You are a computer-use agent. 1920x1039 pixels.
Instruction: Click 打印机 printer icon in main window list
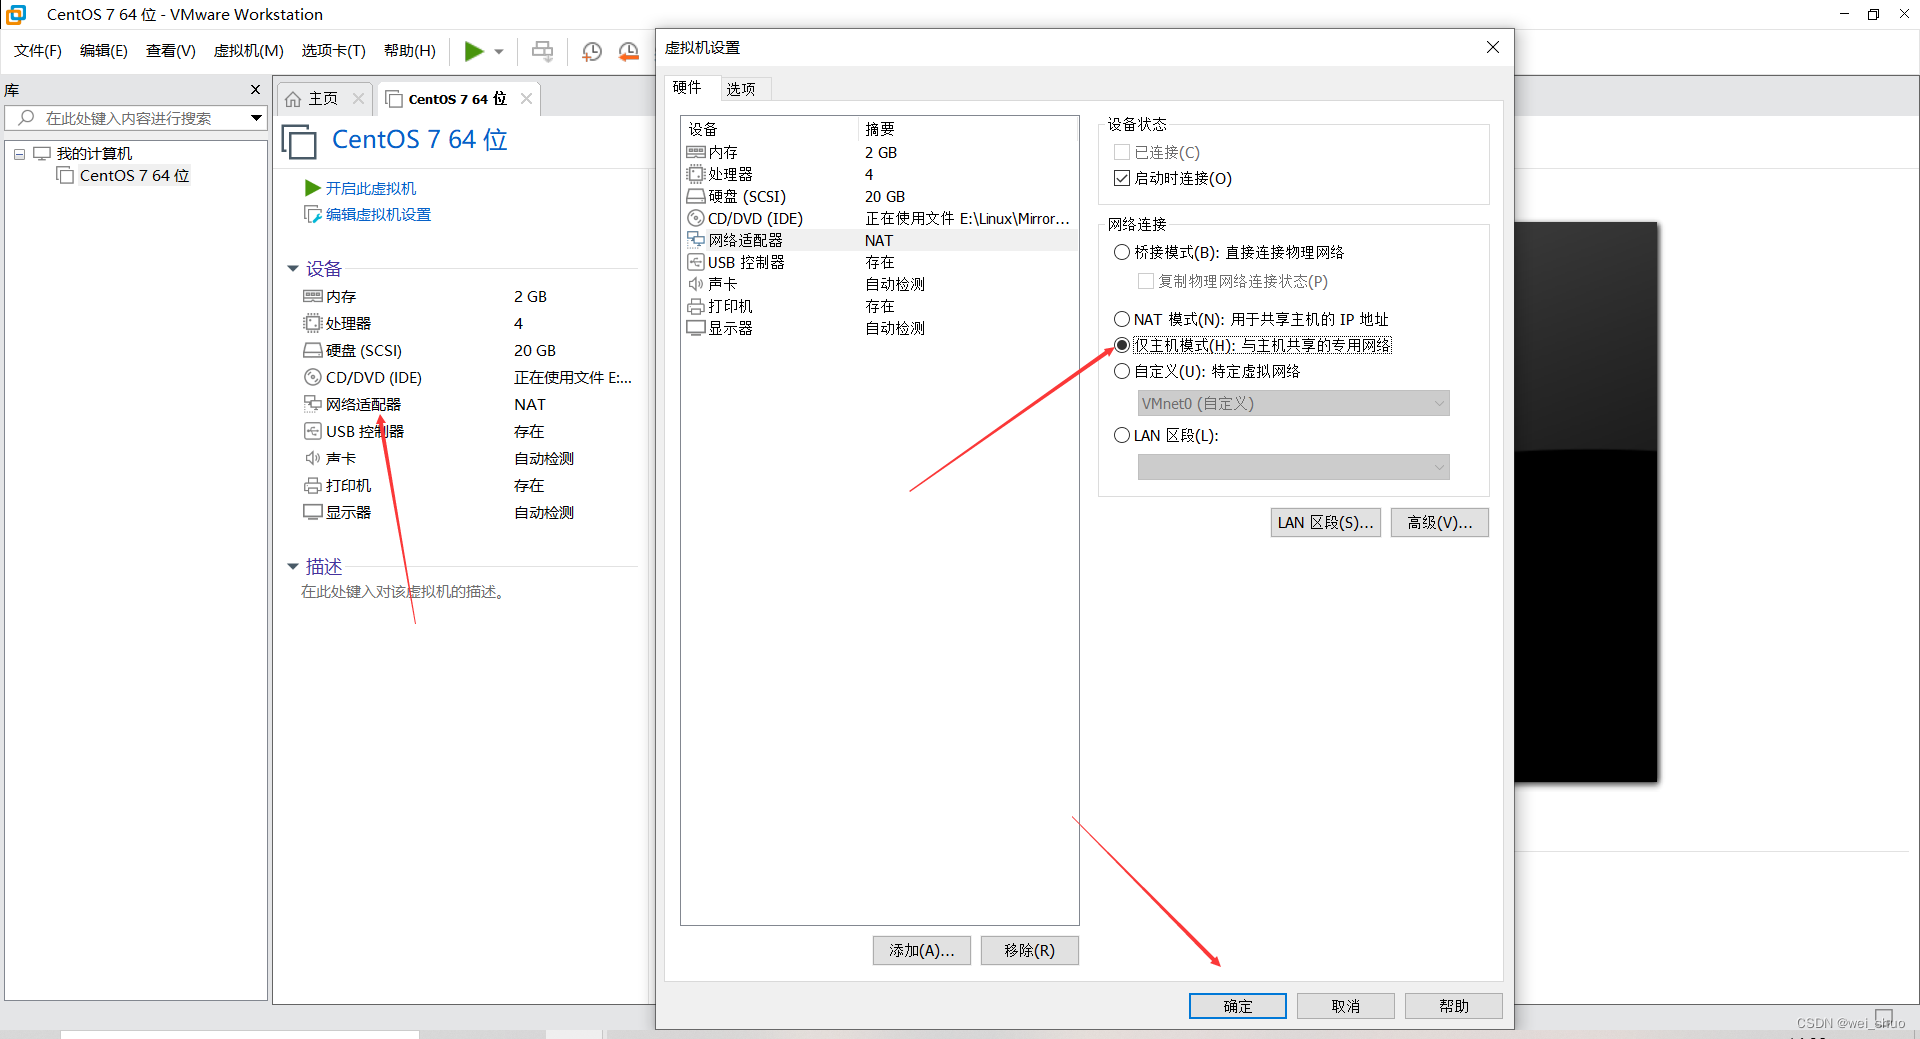[313, 485]
